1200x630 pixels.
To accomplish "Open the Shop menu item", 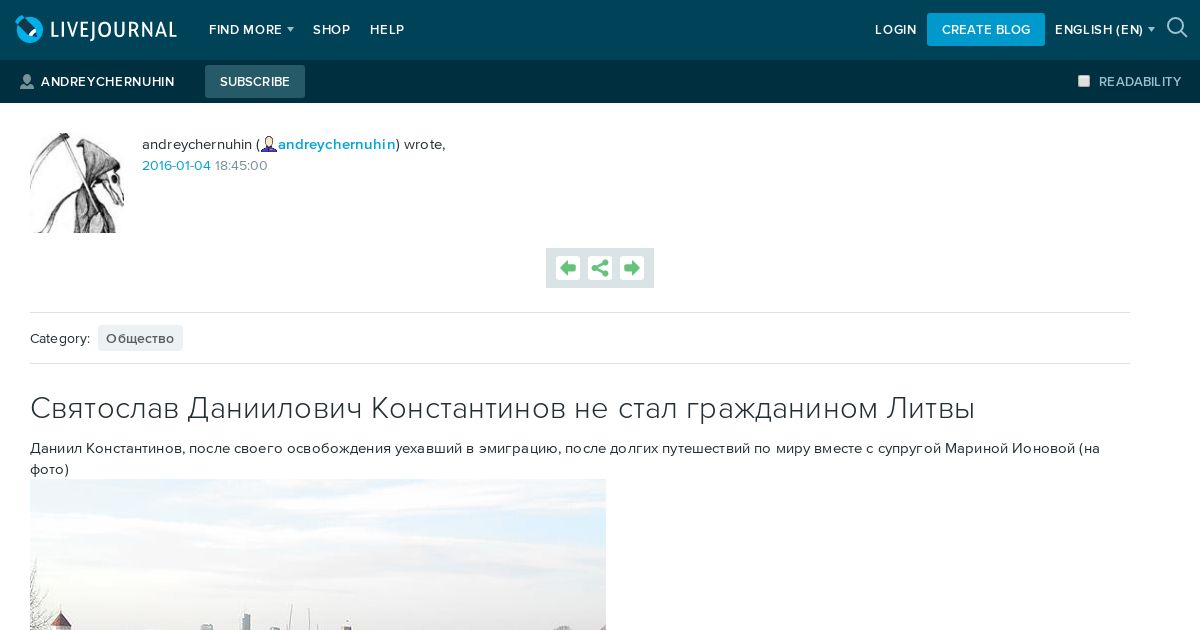I will pos(331,30).
